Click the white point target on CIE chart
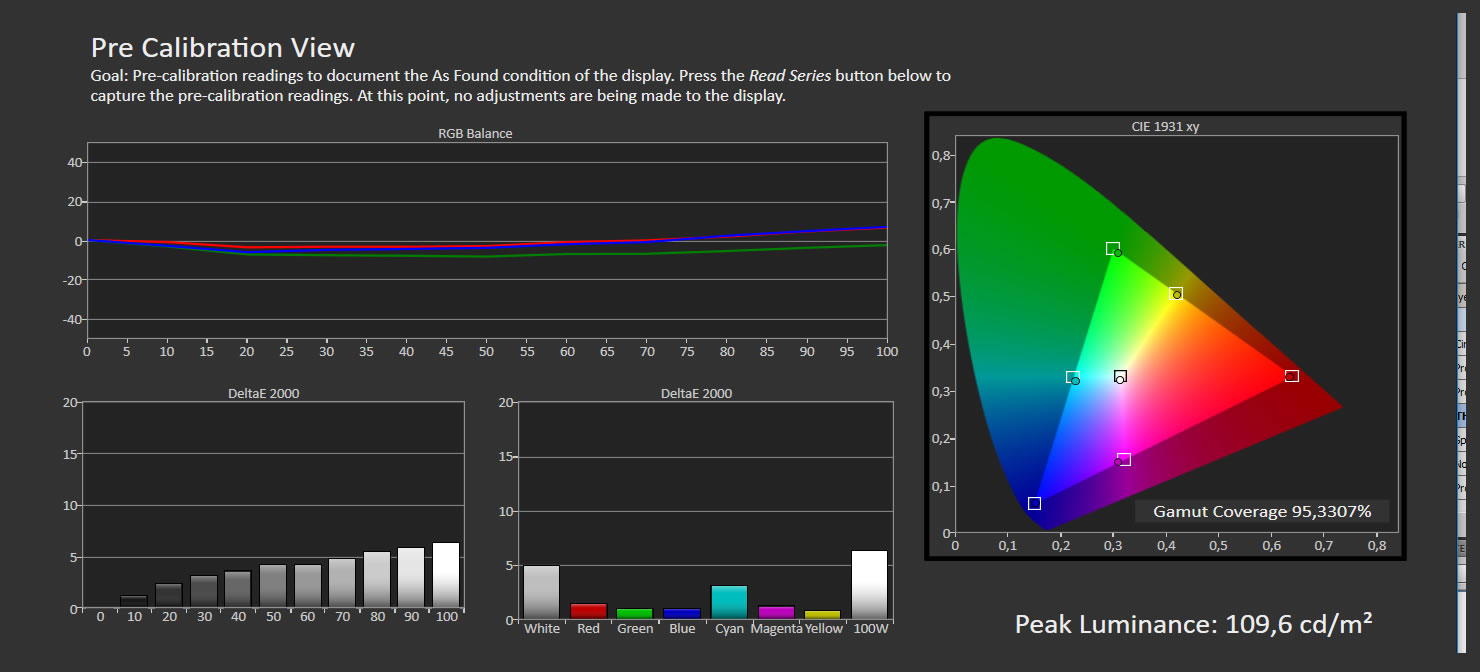This screenshot has height=672, width=1480. pos(1120,376)
